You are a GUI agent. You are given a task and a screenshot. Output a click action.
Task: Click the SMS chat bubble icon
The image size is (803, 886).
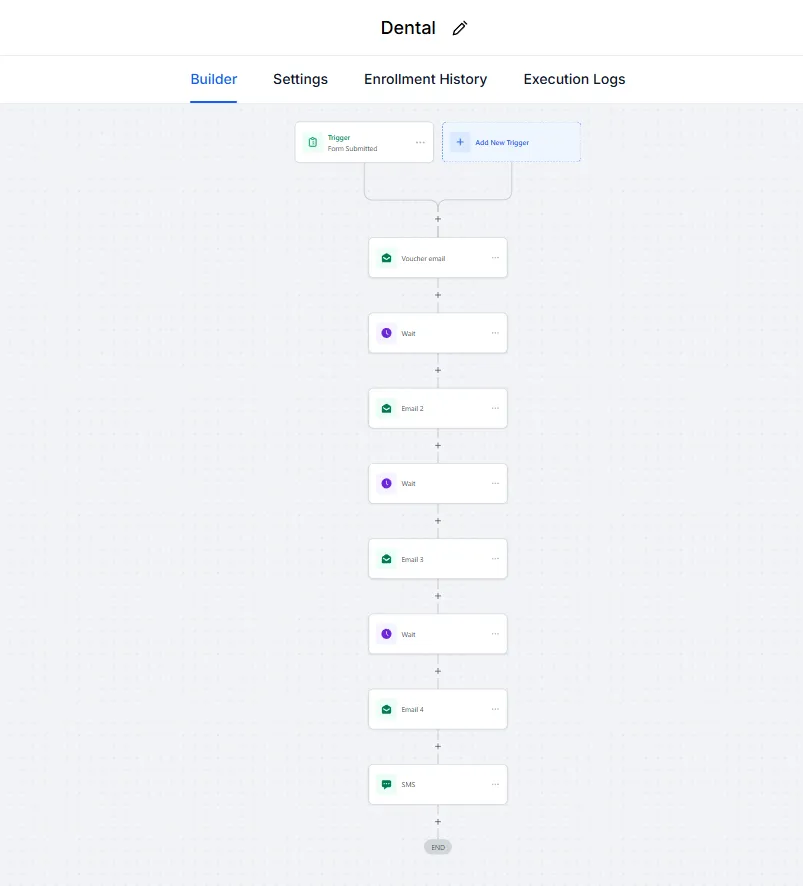tap(386, 785)
